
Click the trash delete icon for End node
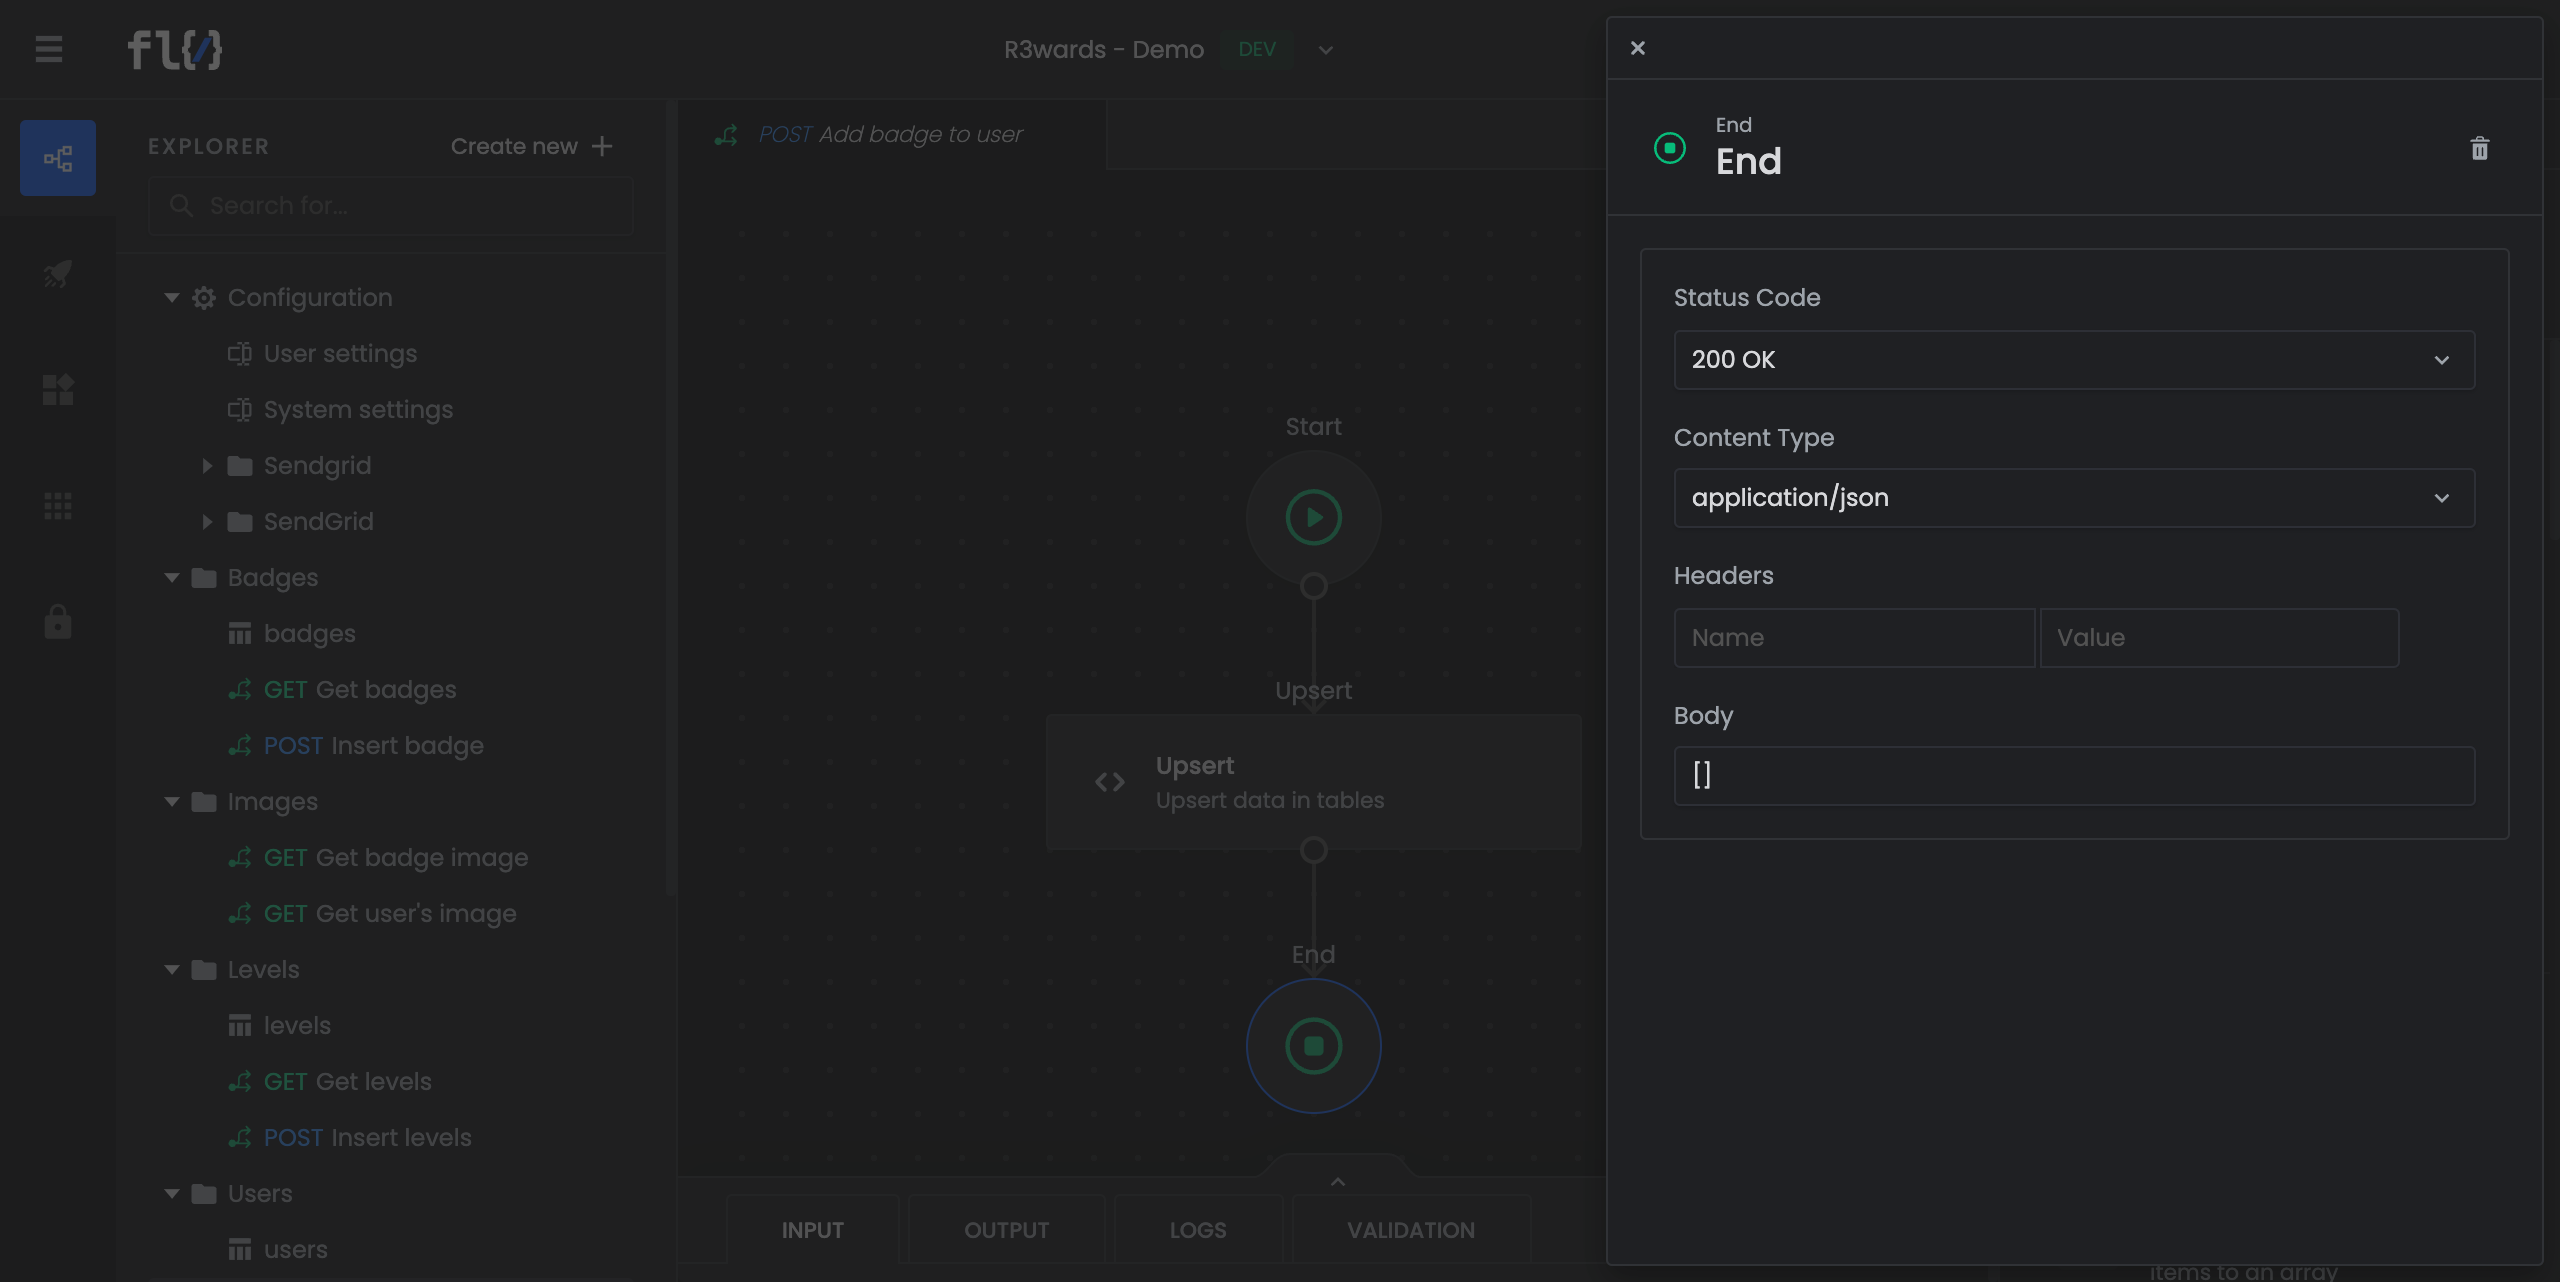(2479, 149)
